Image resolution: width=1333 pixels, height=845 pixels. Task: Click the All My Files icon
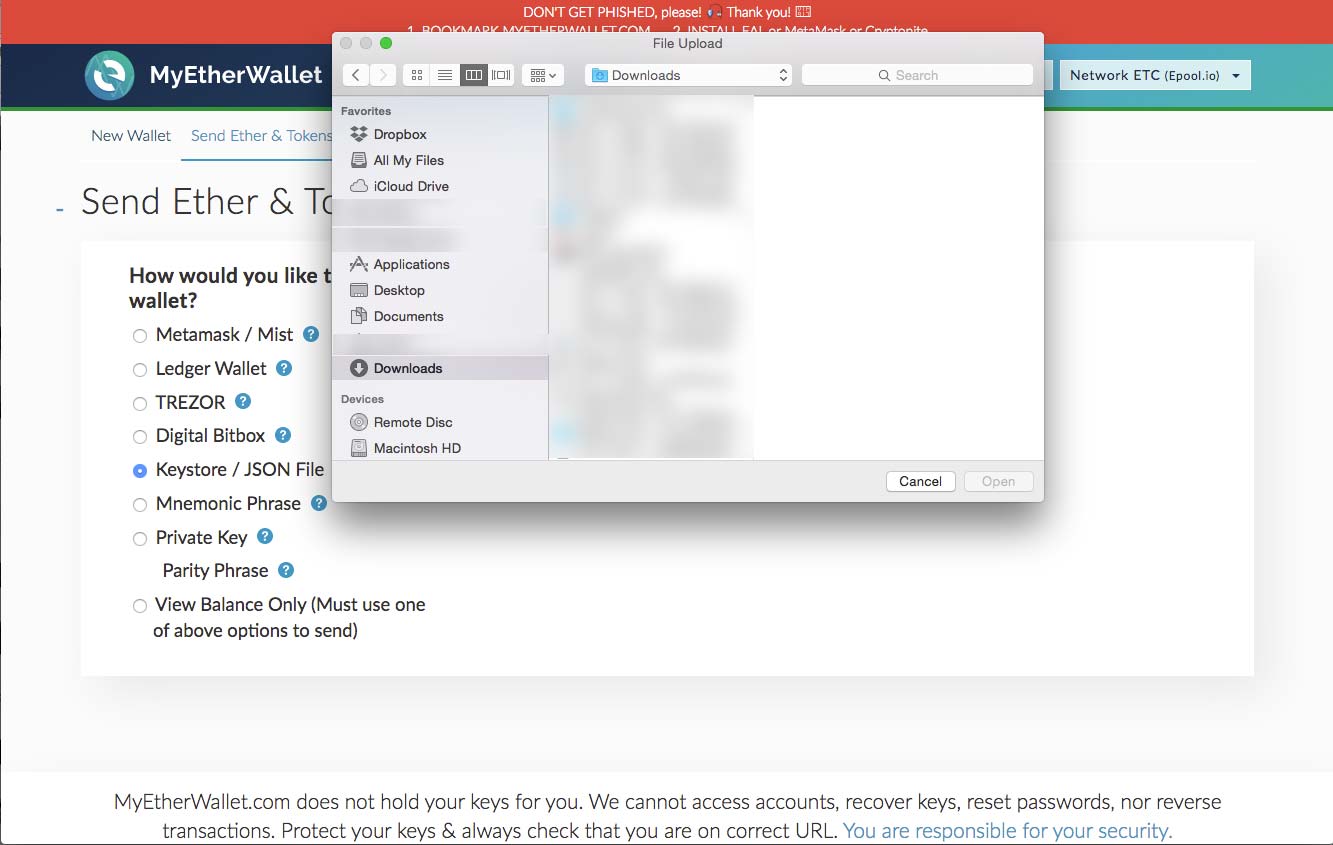pyautogui.click(x=359, y=160)
